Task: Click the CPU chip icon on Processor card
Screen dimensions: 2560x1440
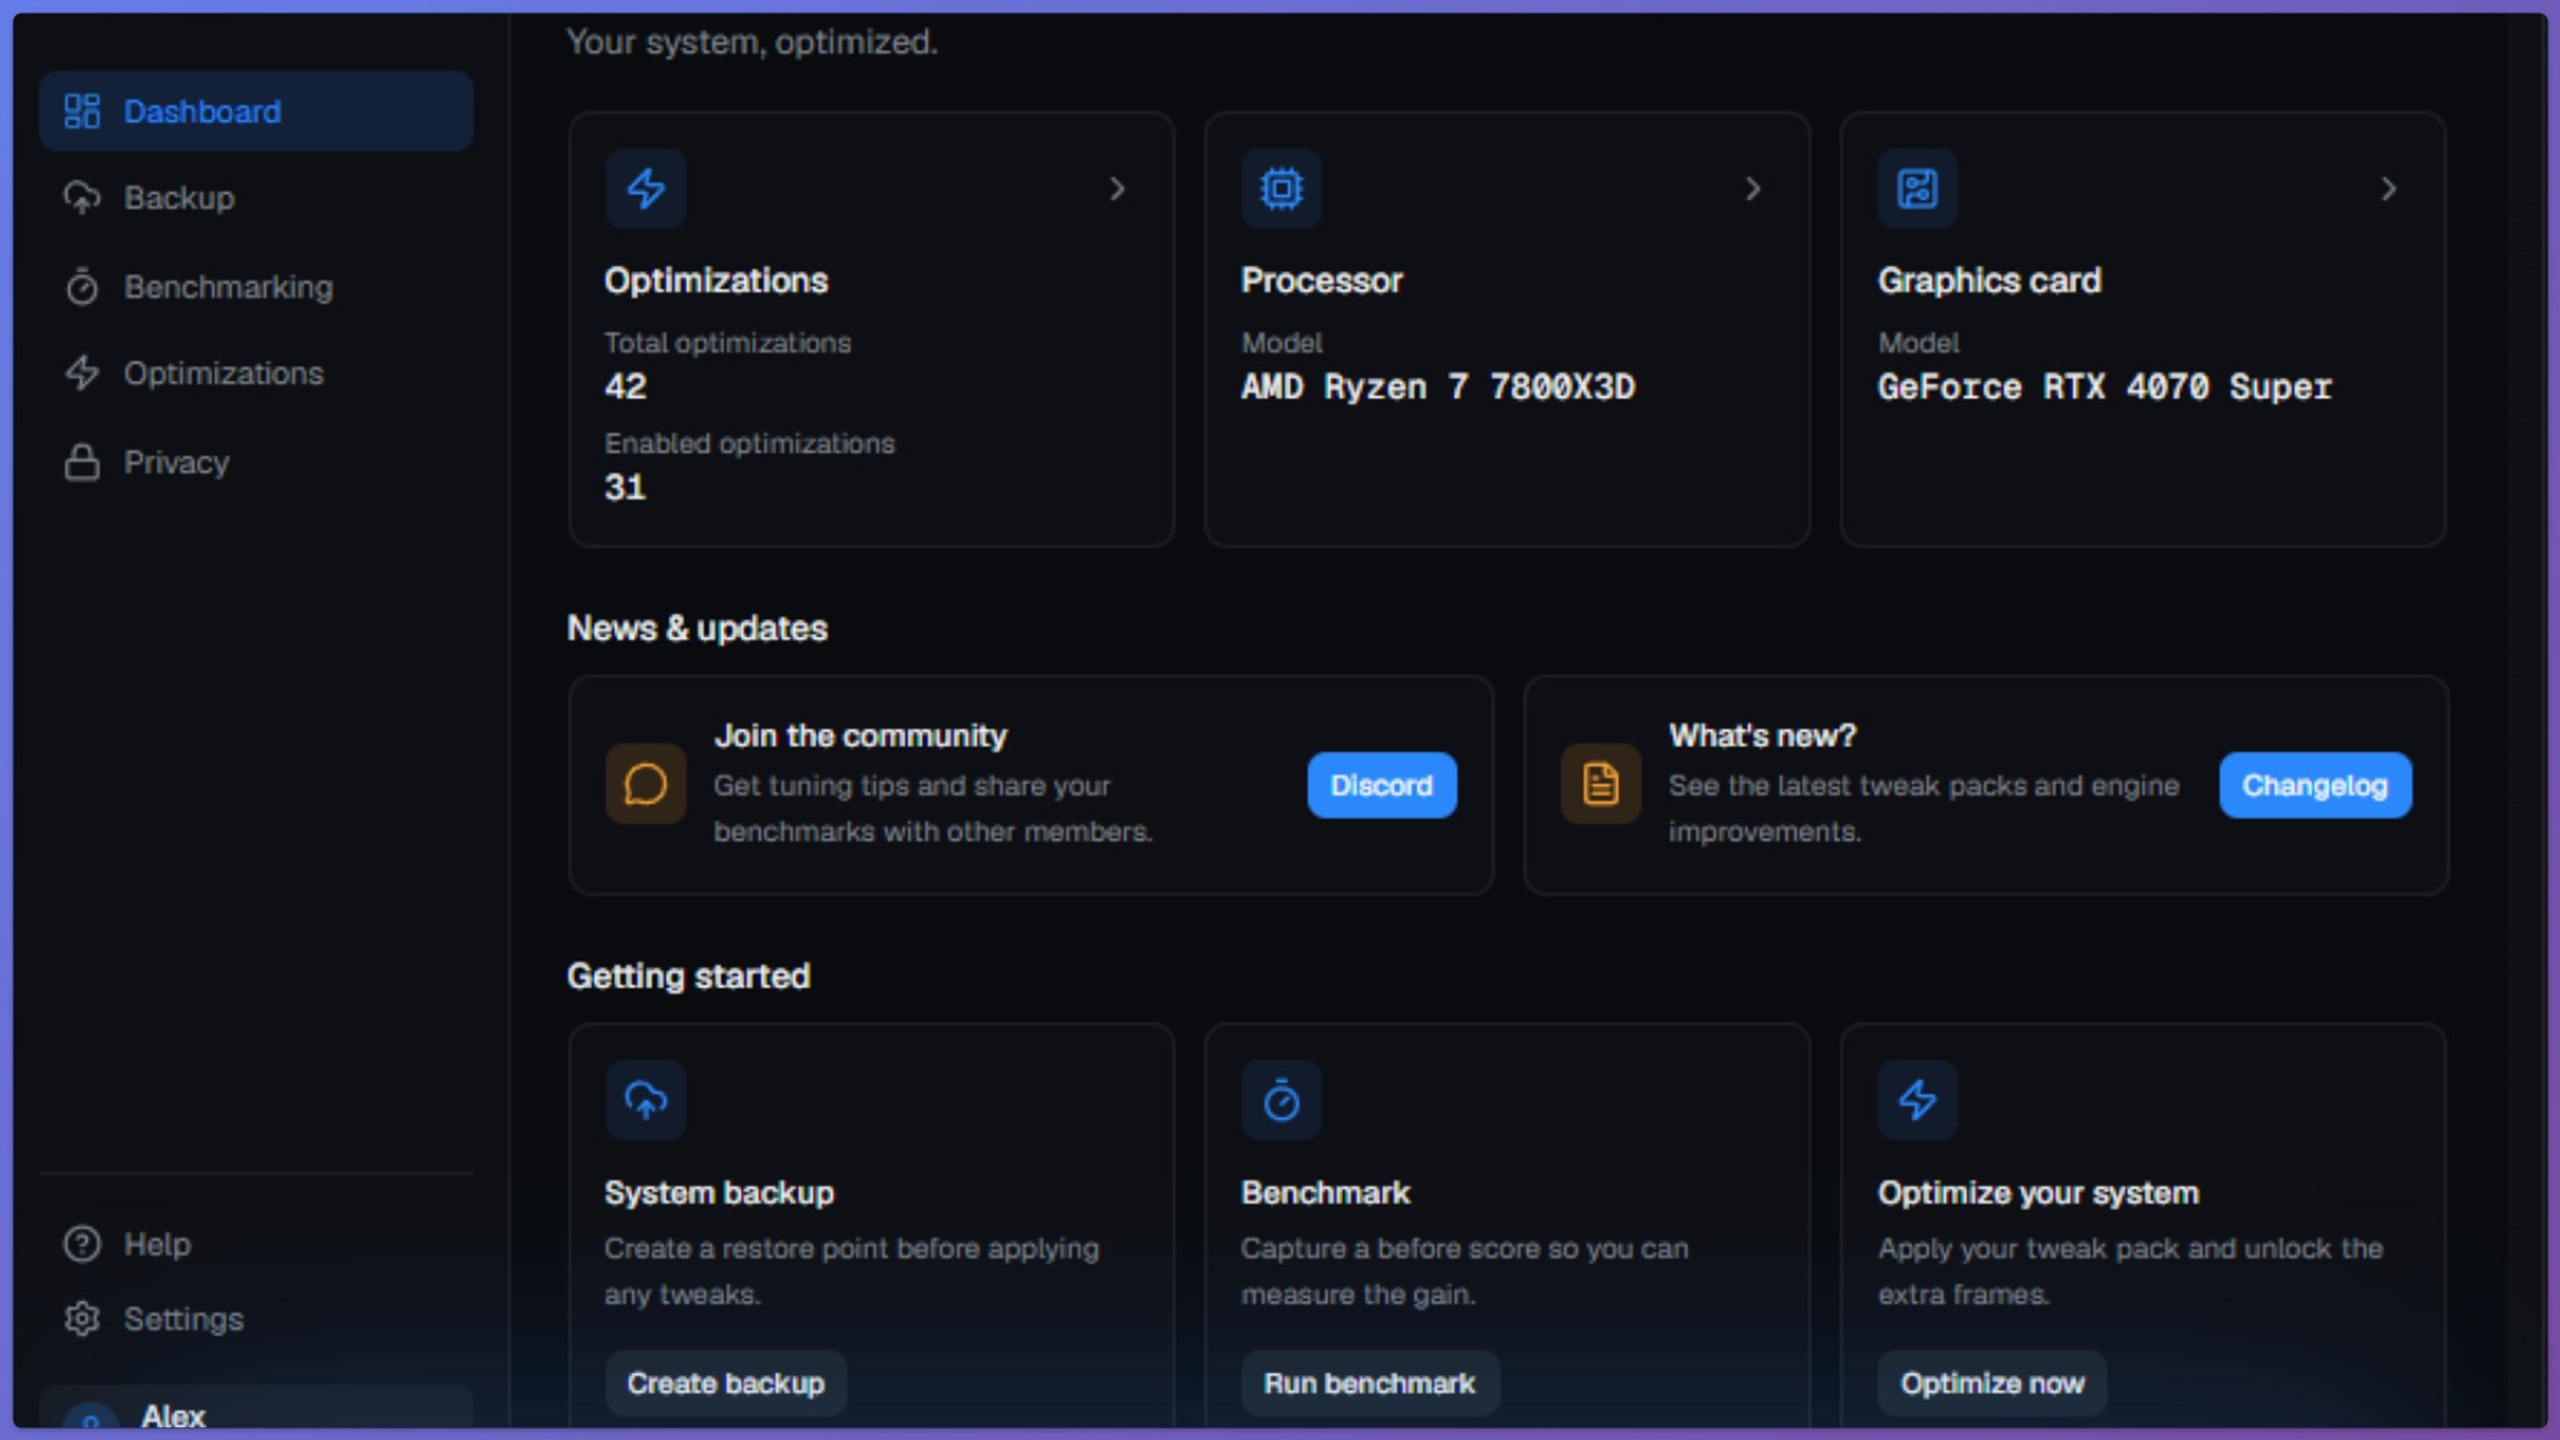Action: tap(1282, 189)
